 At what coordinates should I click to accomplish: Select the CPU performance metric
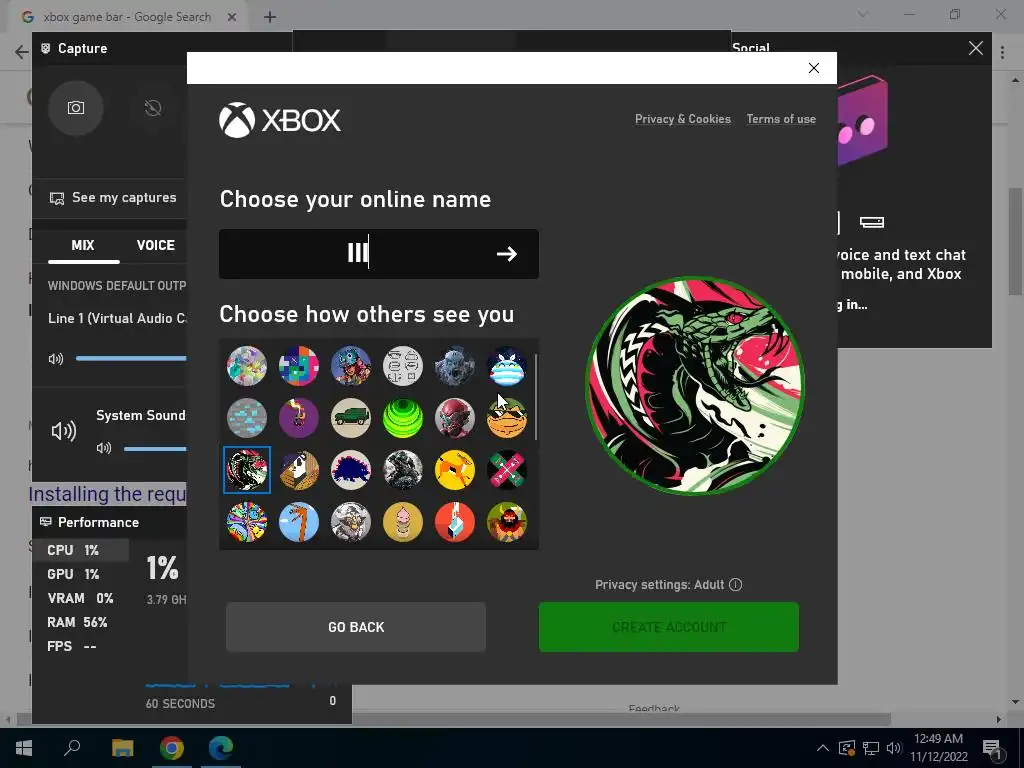tap(80, 550)
